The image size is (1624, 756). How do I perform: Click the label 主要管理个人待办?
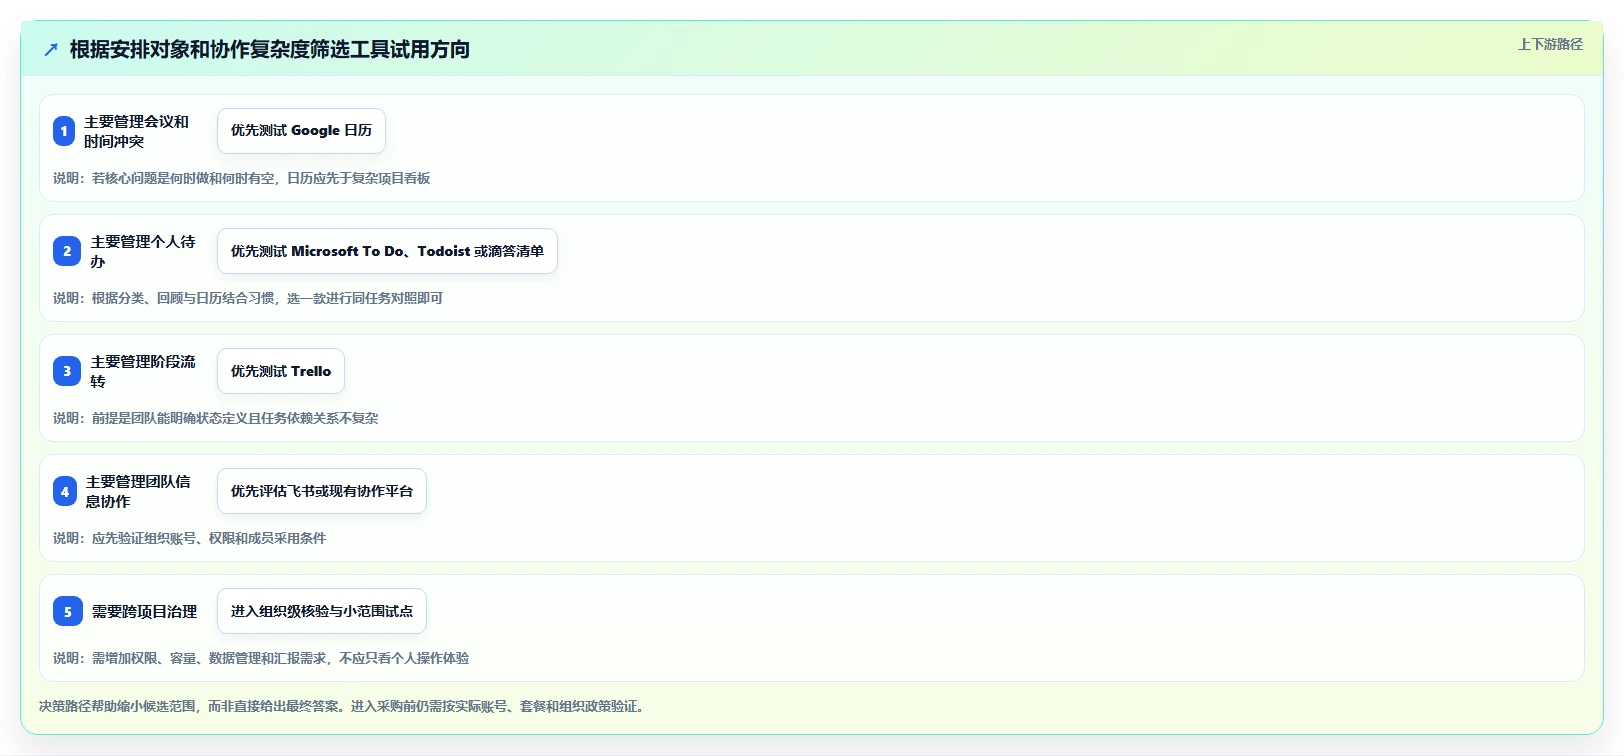pos(143,251)
